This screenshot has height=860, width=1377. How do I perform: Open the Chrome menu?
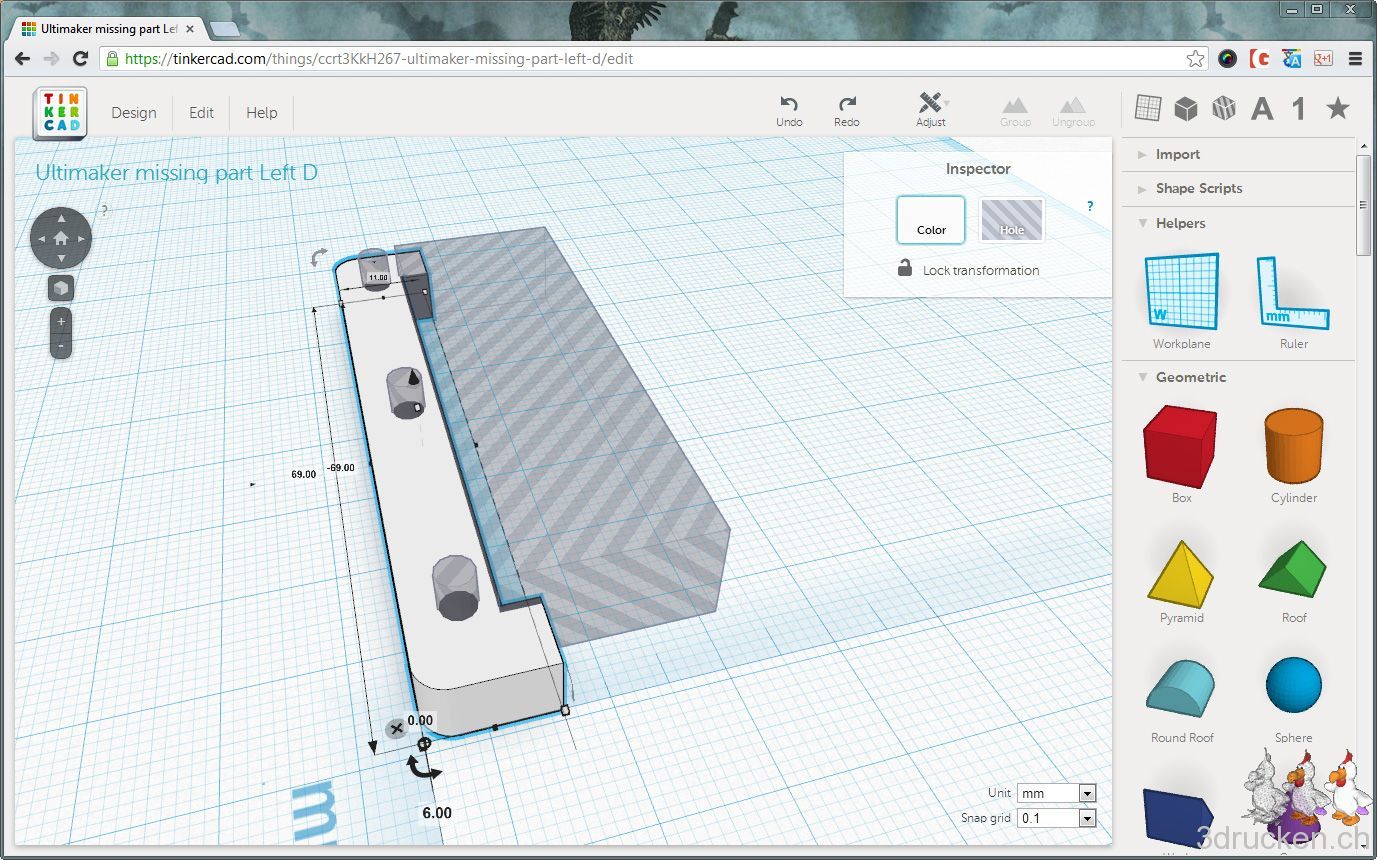tap(1355, 59)
